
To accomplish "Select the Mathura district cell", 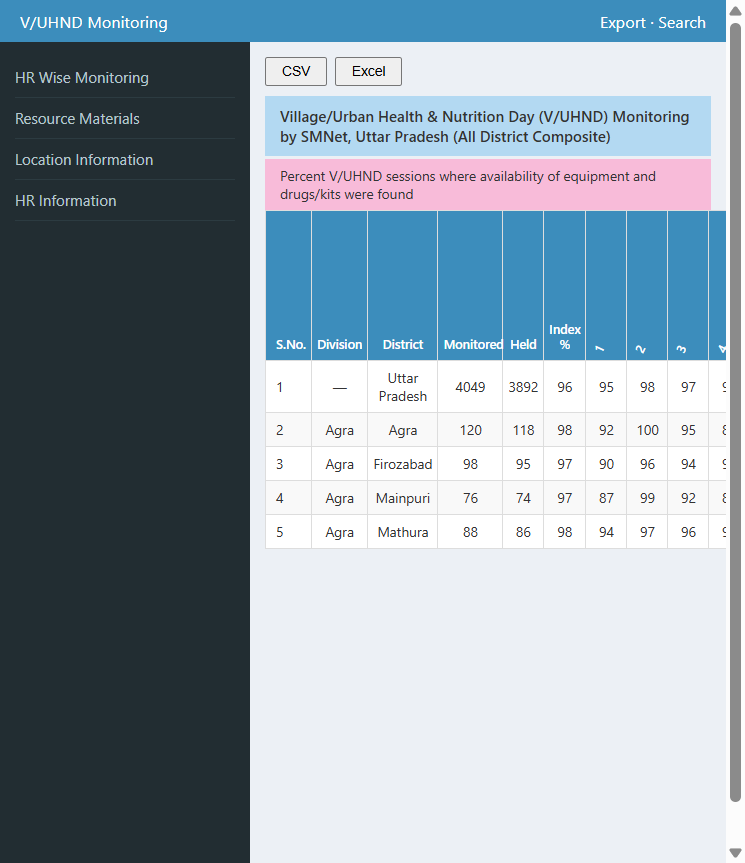I will (403, 532).
